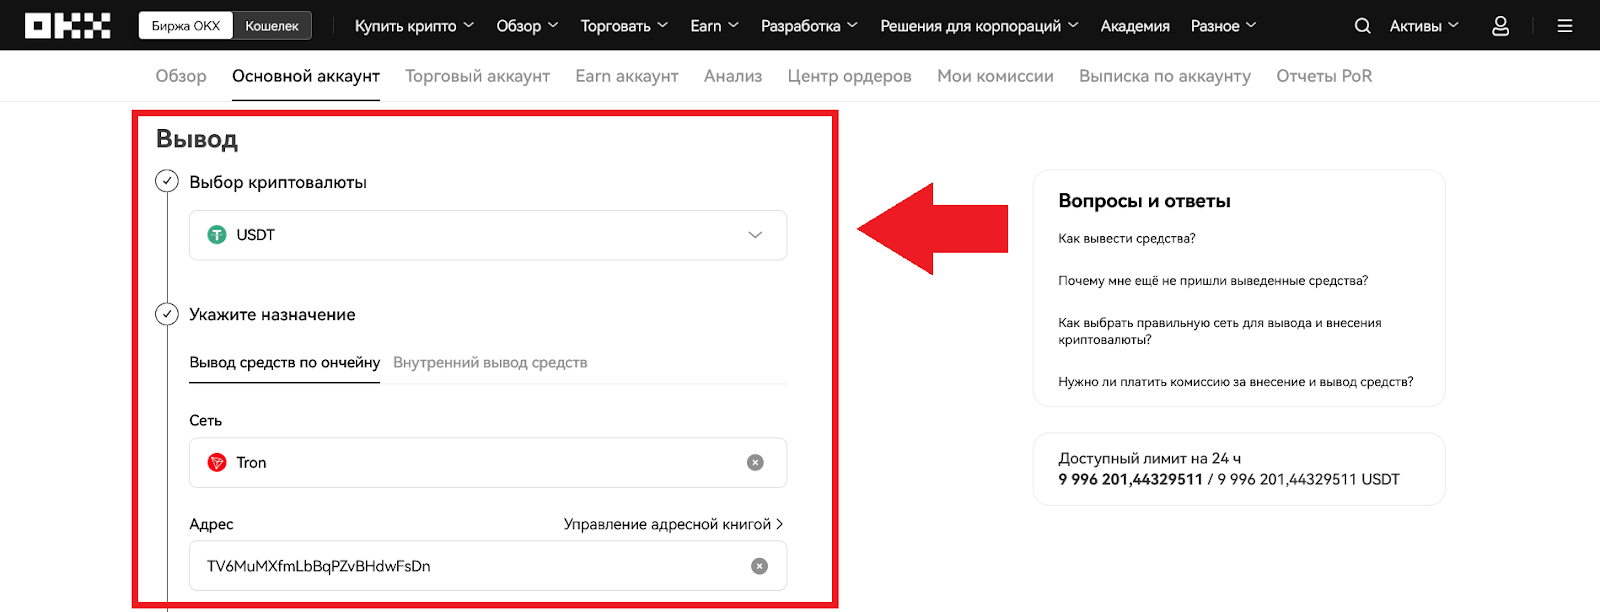The image size is (1600, 612).
Task: Open the hamburger menu icon
Action: (x=1565, y=26)
